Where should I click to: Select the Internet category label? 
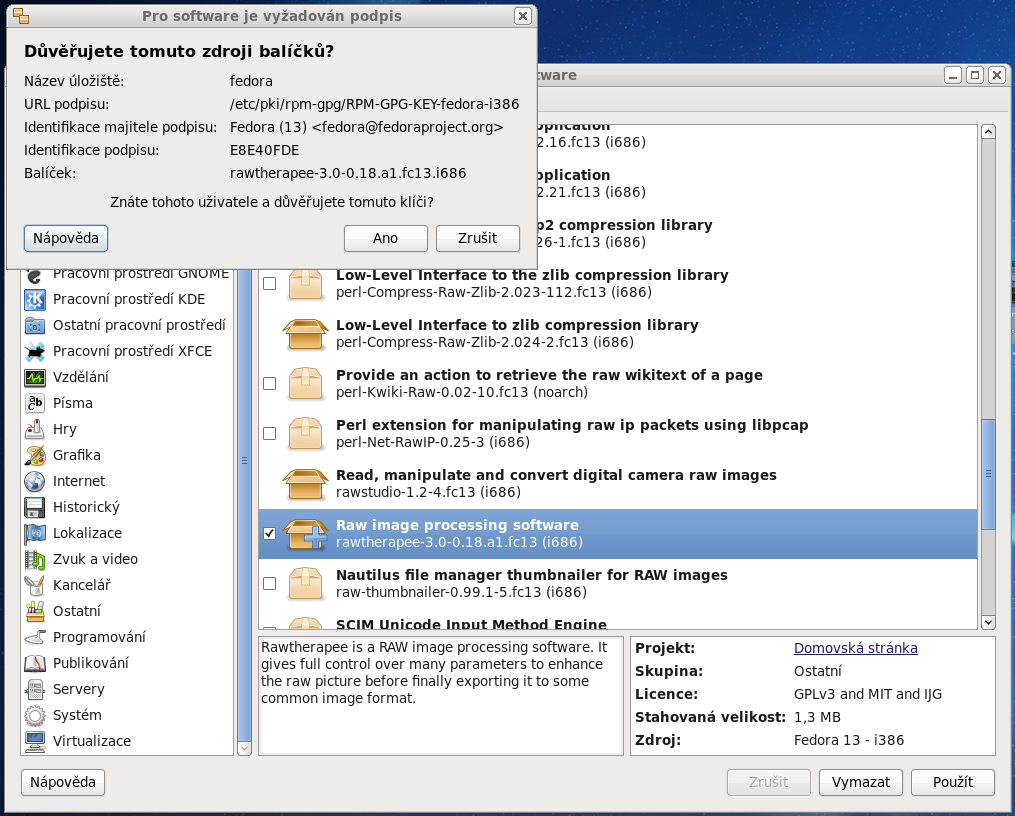[x=78, y=481]
